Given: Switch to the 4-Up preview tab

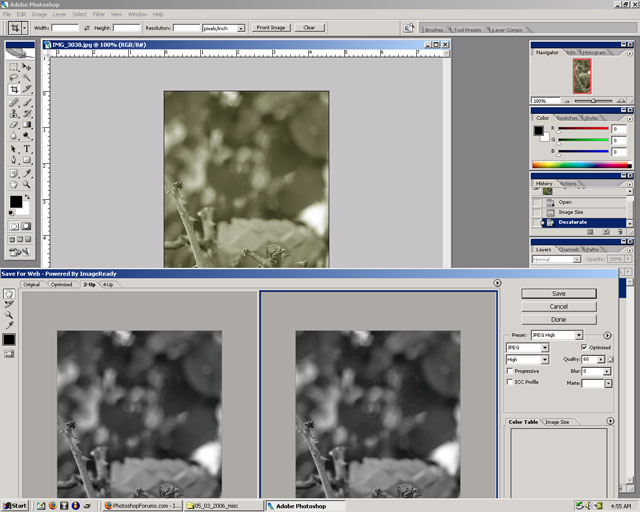Looking at the screenshot, I should click(106, 284).
